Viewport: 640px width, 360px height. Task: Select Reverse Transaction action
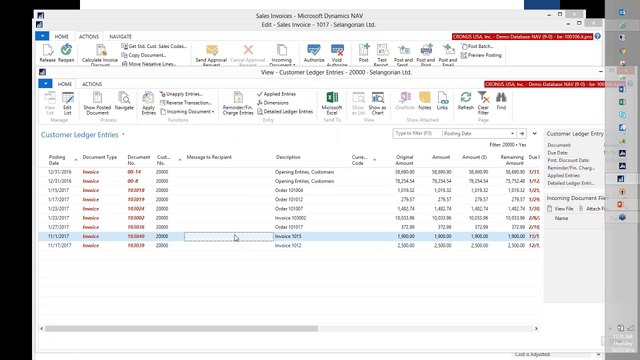186,103
